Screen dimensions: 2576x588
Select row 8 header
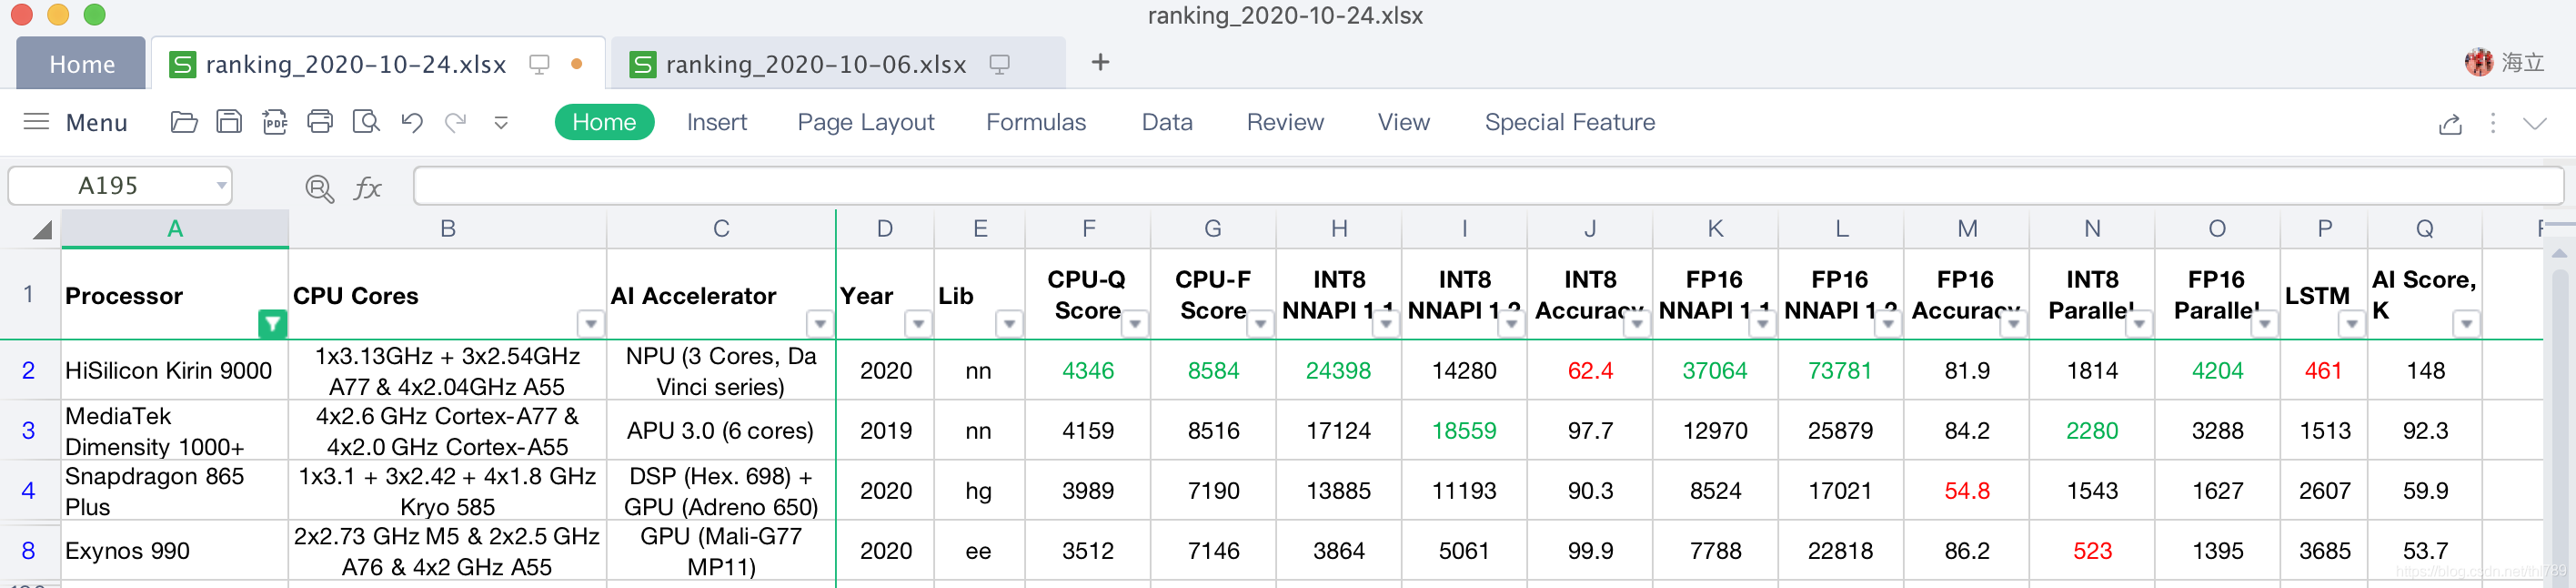pyautogui.click(x=29, y=550)
